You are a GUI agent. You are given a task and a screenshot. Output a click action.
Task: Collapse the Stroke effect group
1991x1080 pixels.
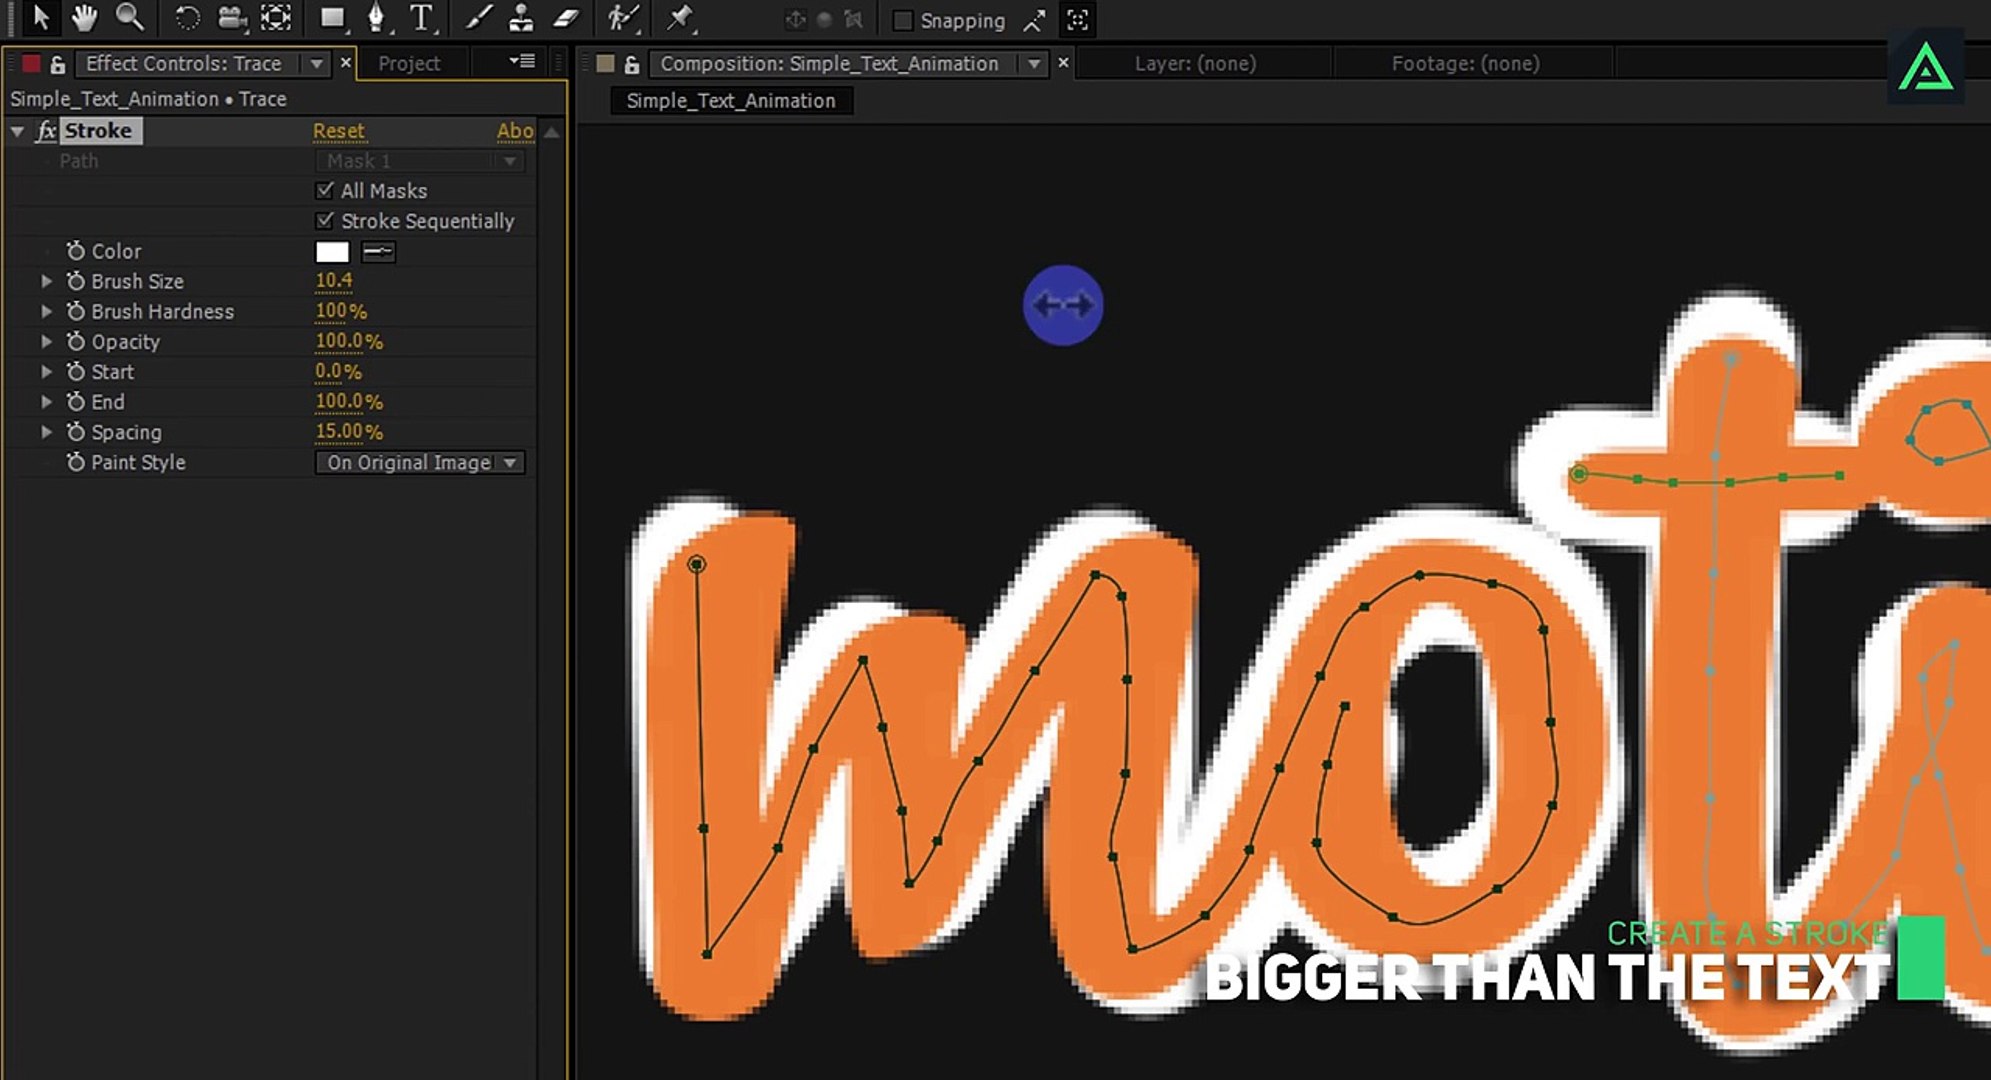click(17, 131)
